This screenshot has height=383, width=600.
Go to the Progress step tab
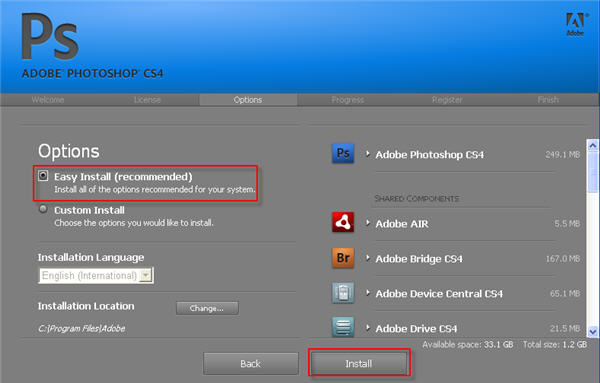(x=347, y=100)
